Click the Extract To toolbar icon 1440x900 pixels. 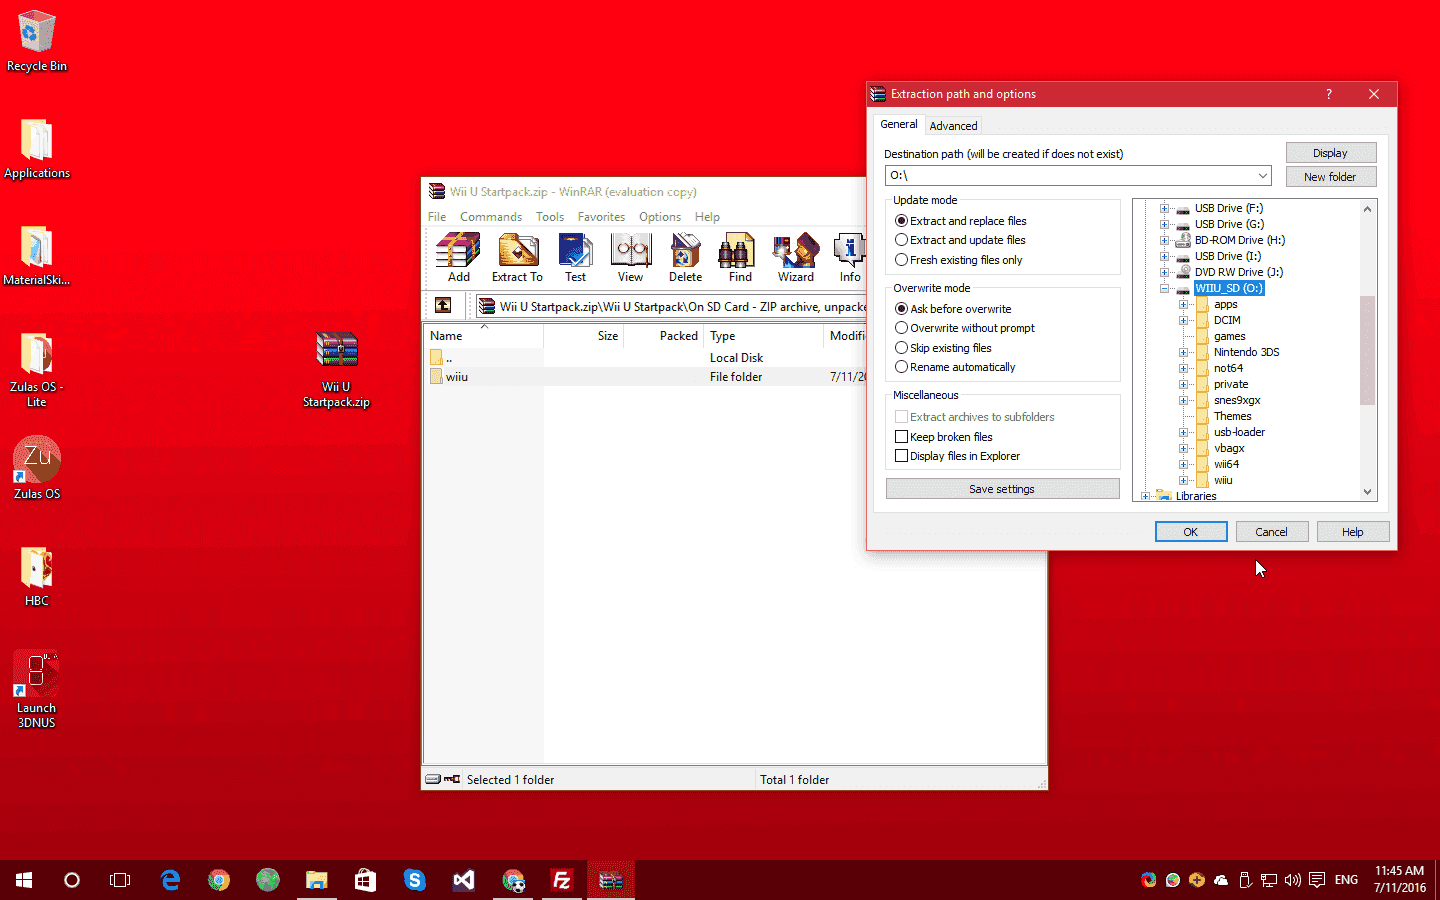coord(517,258)
